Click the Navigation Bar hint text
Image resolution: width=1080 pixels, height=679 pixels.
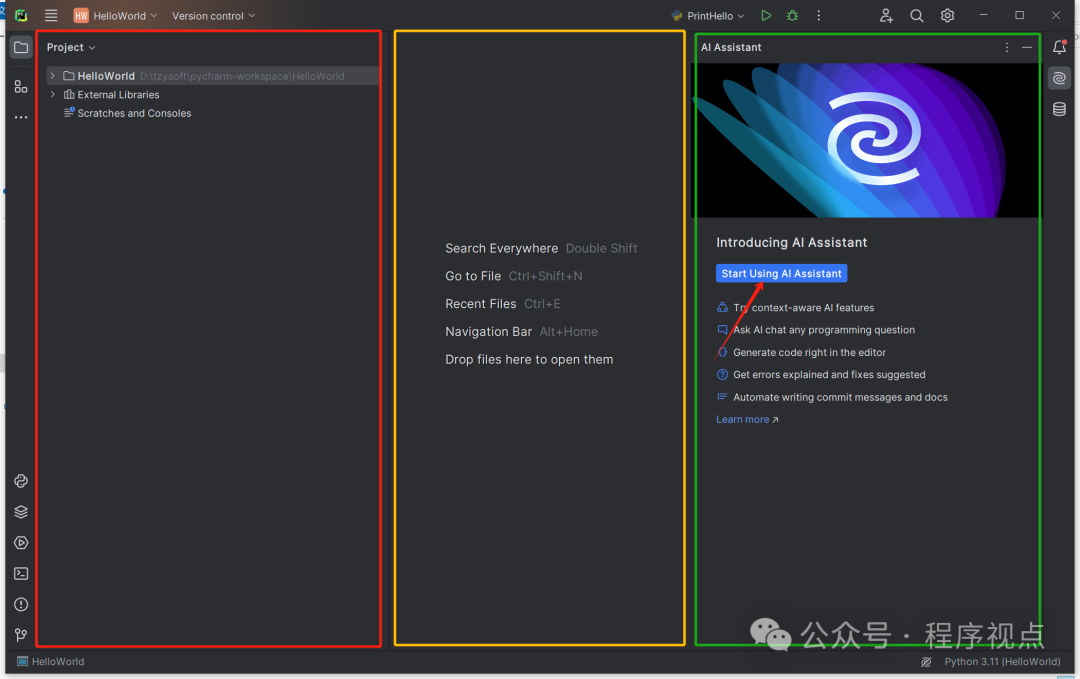[488, 331]
